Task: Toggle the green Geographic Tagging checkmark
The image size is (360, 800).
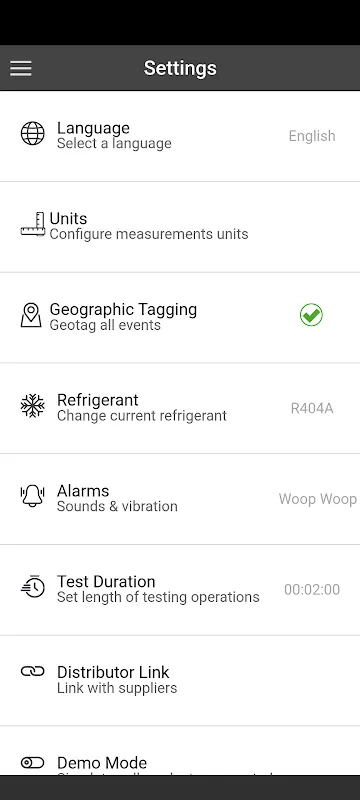Action: coord(311,315)
